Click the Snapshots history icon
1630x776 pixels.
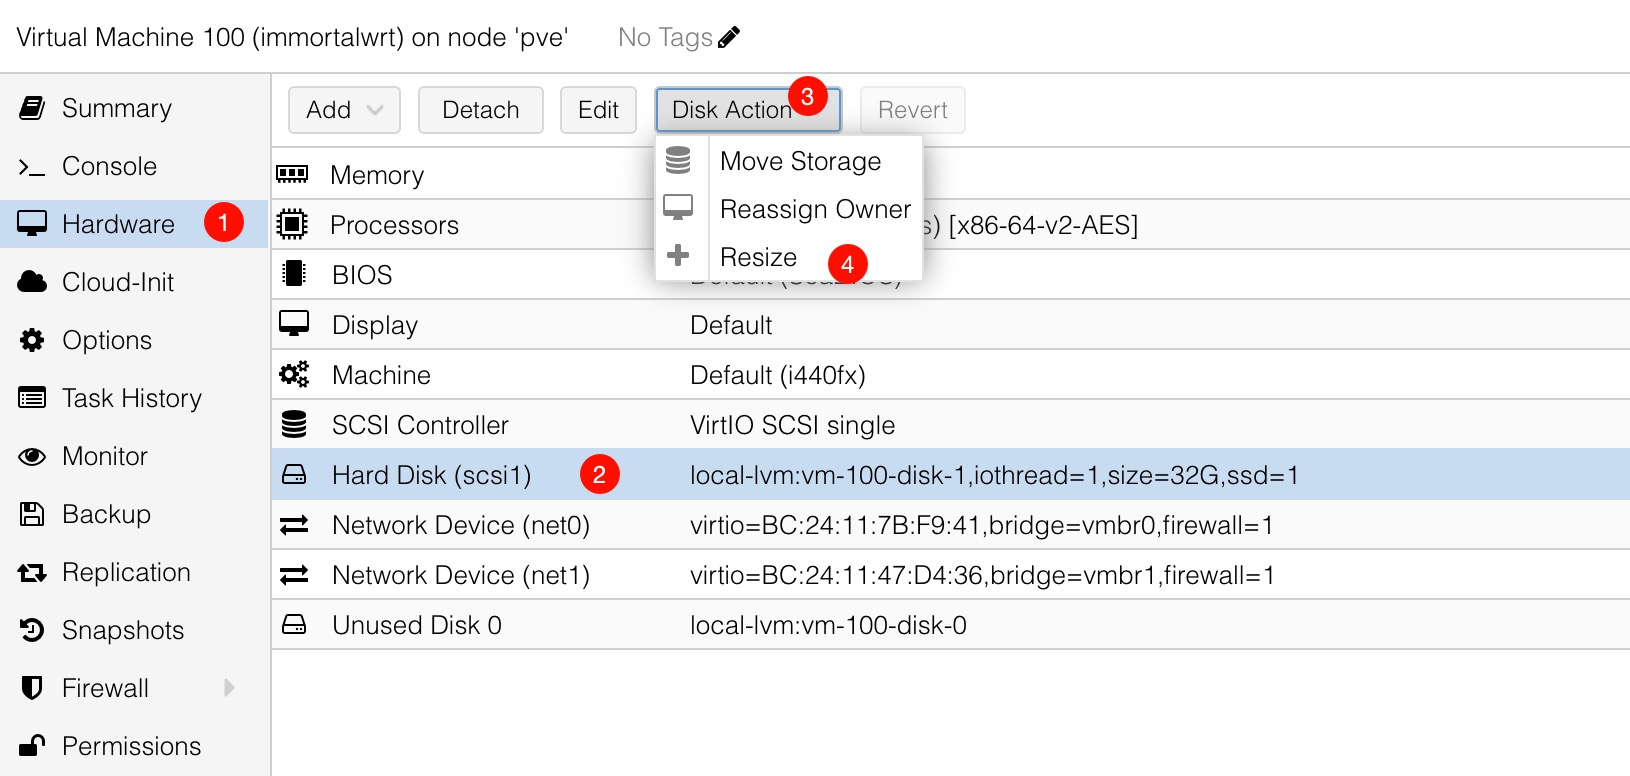point(32,630)
